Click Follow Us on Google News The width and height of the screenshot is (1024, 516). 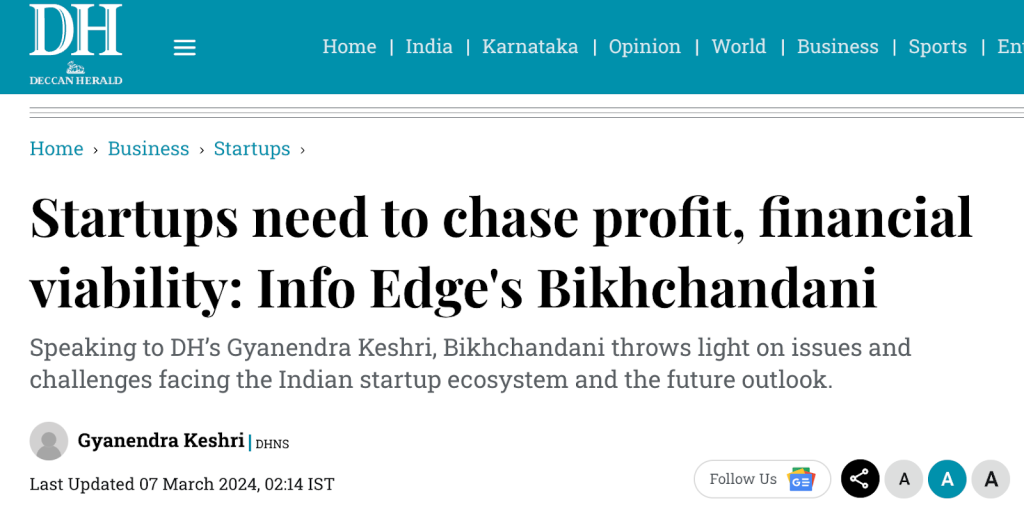(762, 479)
